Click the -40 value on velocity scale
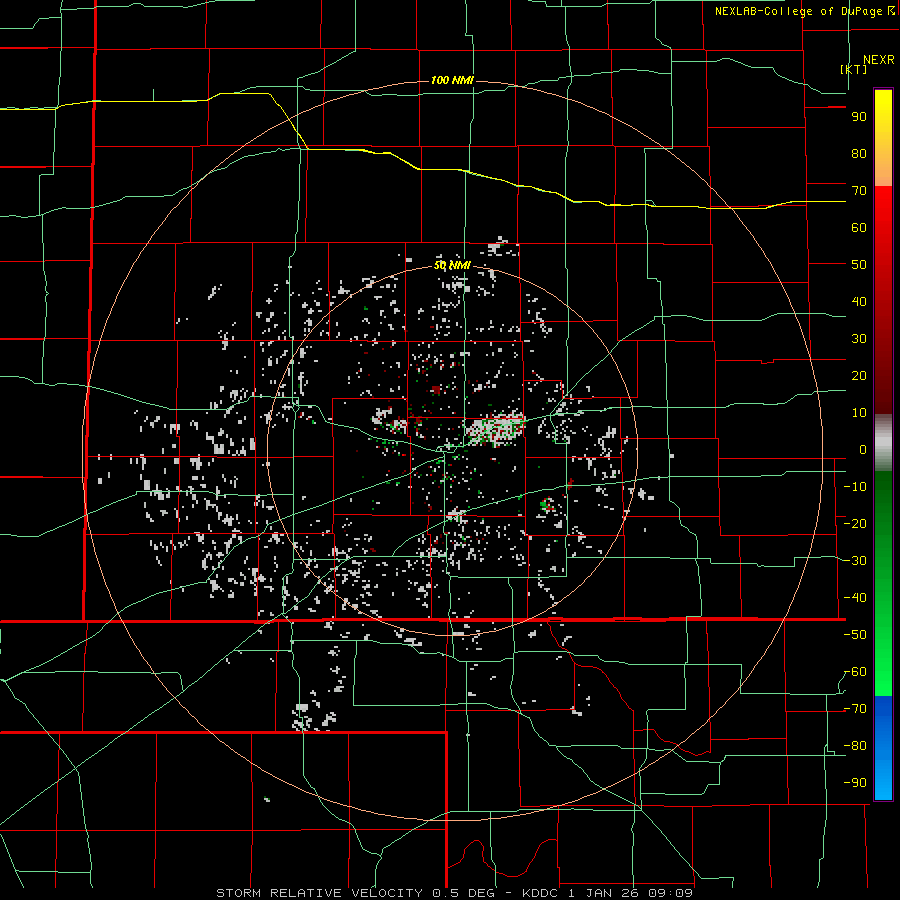Image resolution: width=900 pixels, height=900 pixels. click(x=855, y=598)
